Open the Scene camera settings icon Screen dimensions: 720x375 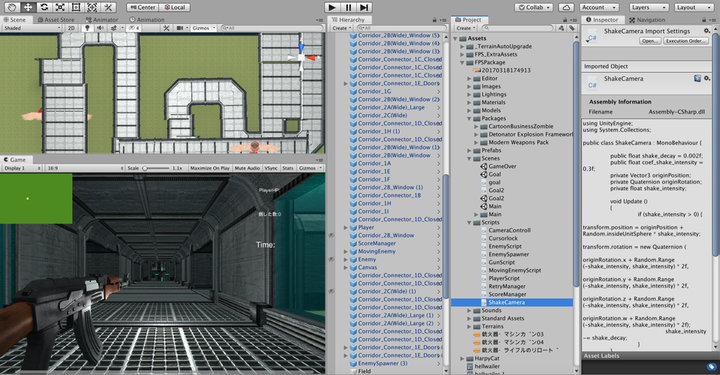(x=181, y=28)
